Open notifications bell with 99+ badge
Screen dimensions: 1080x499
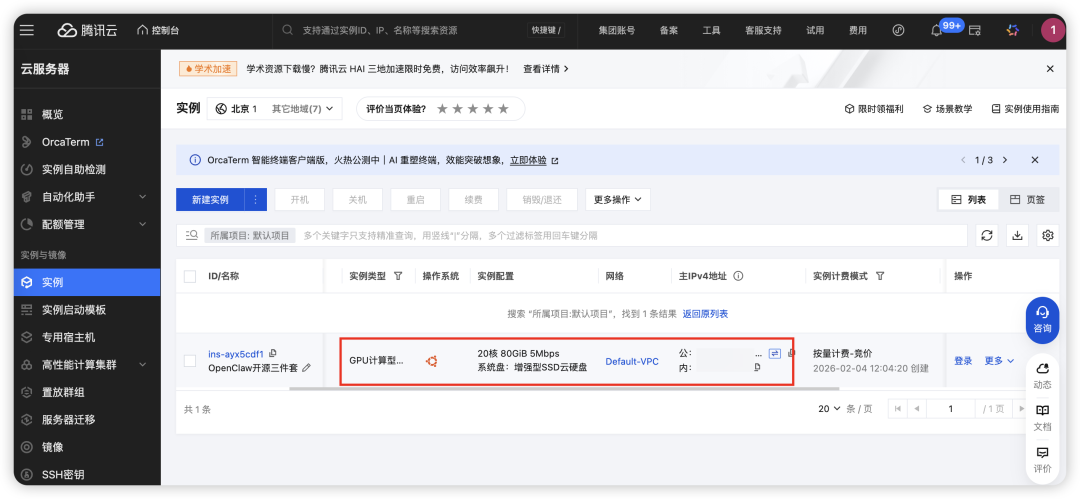coord(937,30)
